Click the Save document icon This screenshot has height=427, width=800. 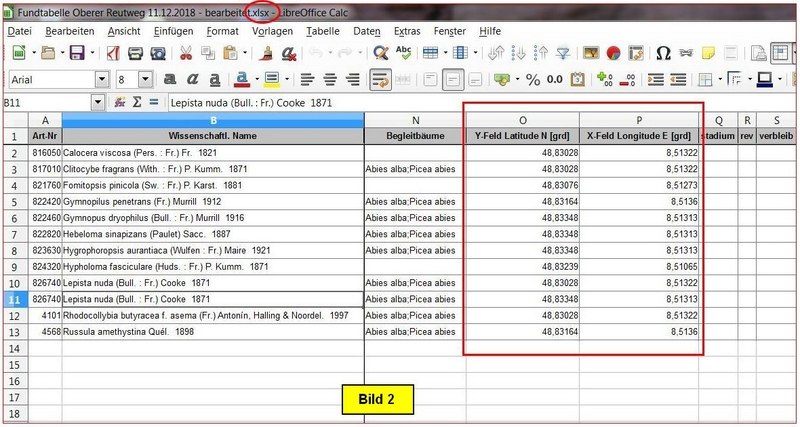coord(76,54)
